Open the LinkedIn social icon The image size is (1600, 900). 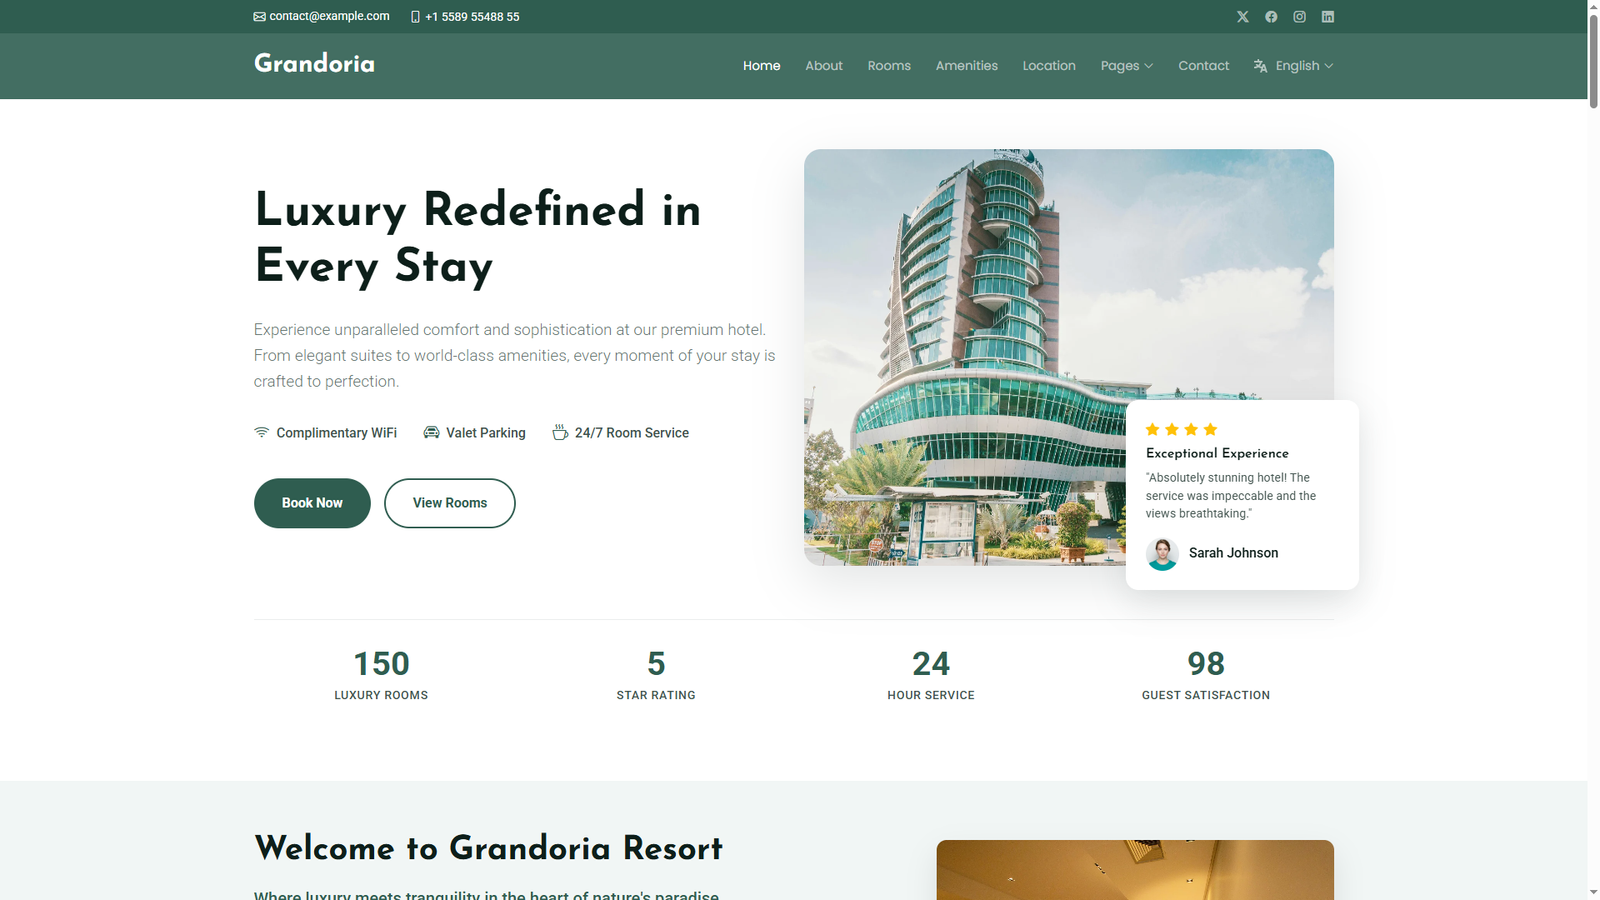click(1328, 17)
